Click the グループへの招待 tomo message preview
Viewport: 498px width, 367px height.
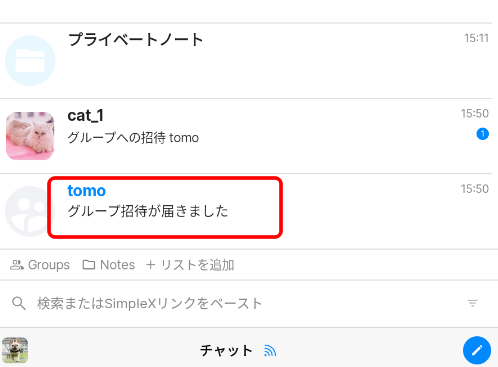click(133, 137)
